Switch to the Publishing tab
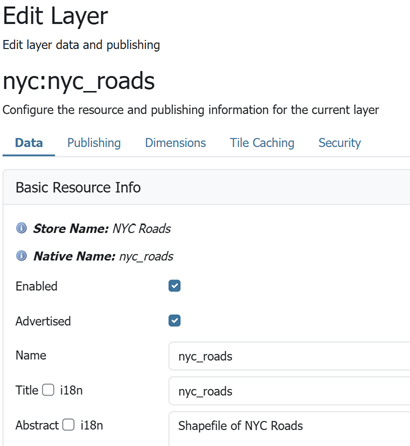Screen dimensions: 410x446 coord(94,143)
